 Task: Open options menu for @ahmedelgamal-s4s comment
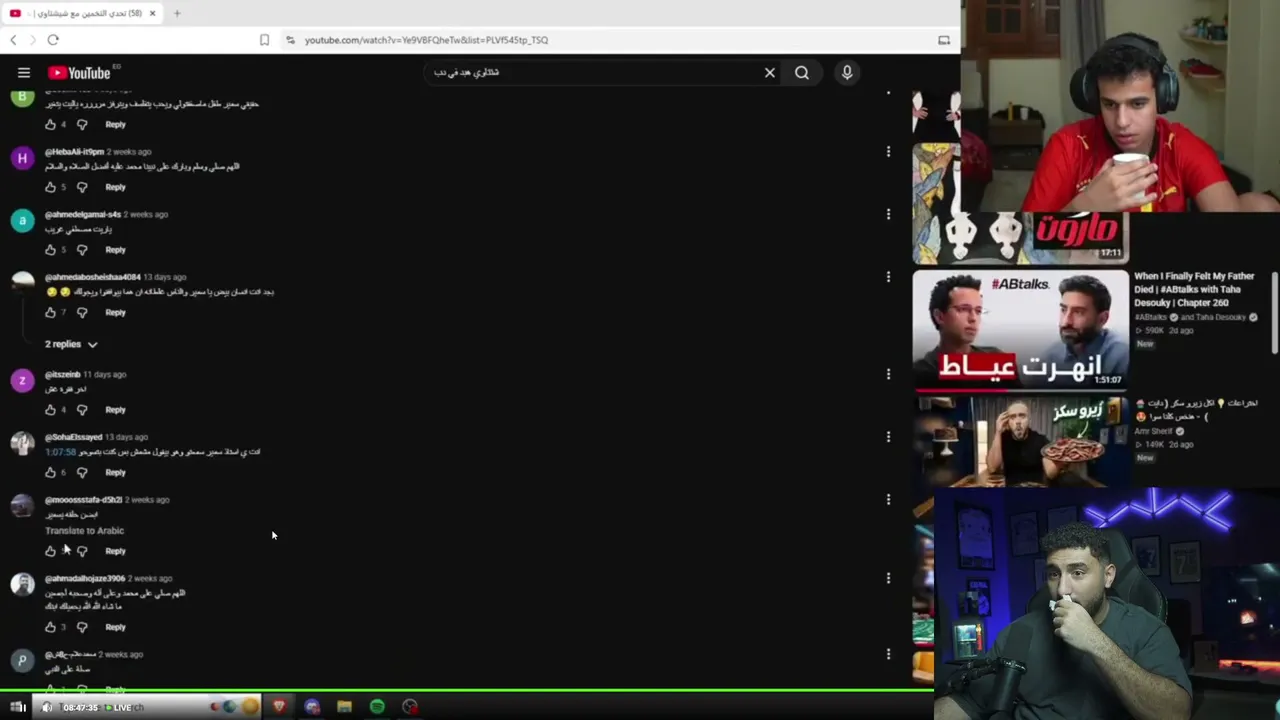click(x=888, y=214)
